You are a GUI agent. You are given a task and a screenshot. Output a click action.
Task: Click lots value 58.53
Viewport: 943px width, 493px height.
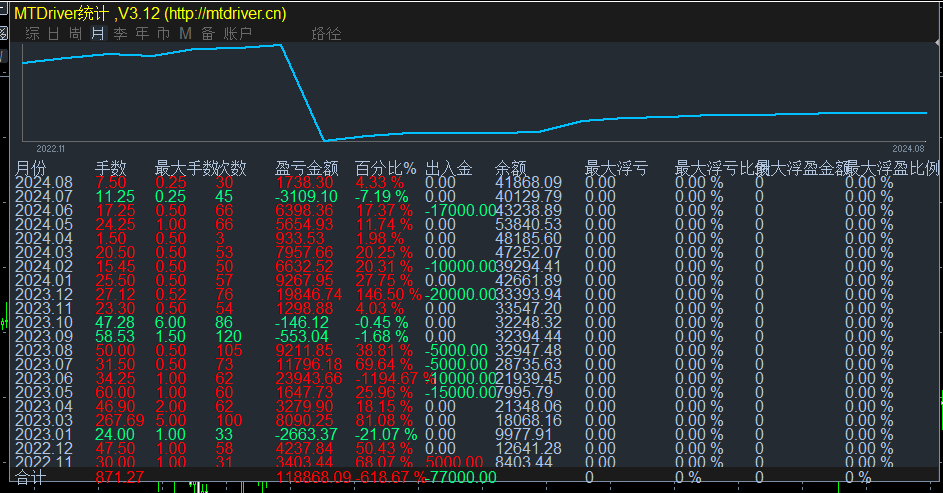point(115,336)
